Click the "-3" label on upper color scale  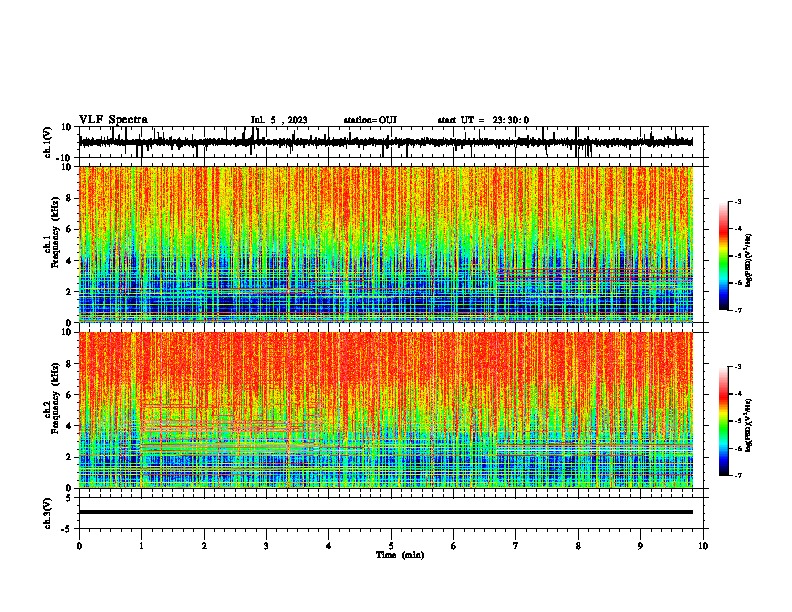pyautogui.click(x=737, y=201)
